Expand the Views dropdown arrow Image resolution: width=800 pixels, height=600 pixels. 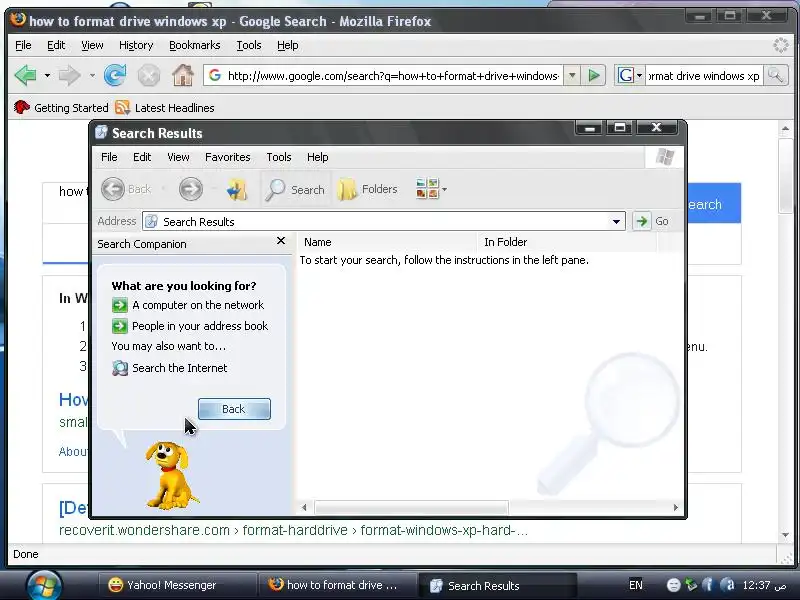click(x=444, y=189)
